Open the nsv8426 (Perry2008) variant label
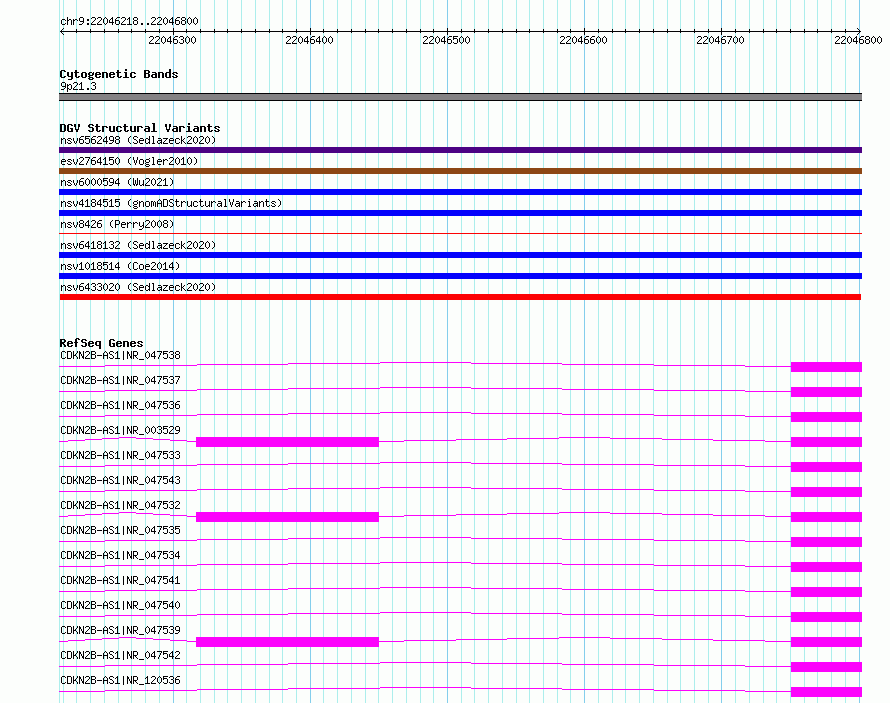The height and width of the screenshot is (703, 890). (117, 224)
